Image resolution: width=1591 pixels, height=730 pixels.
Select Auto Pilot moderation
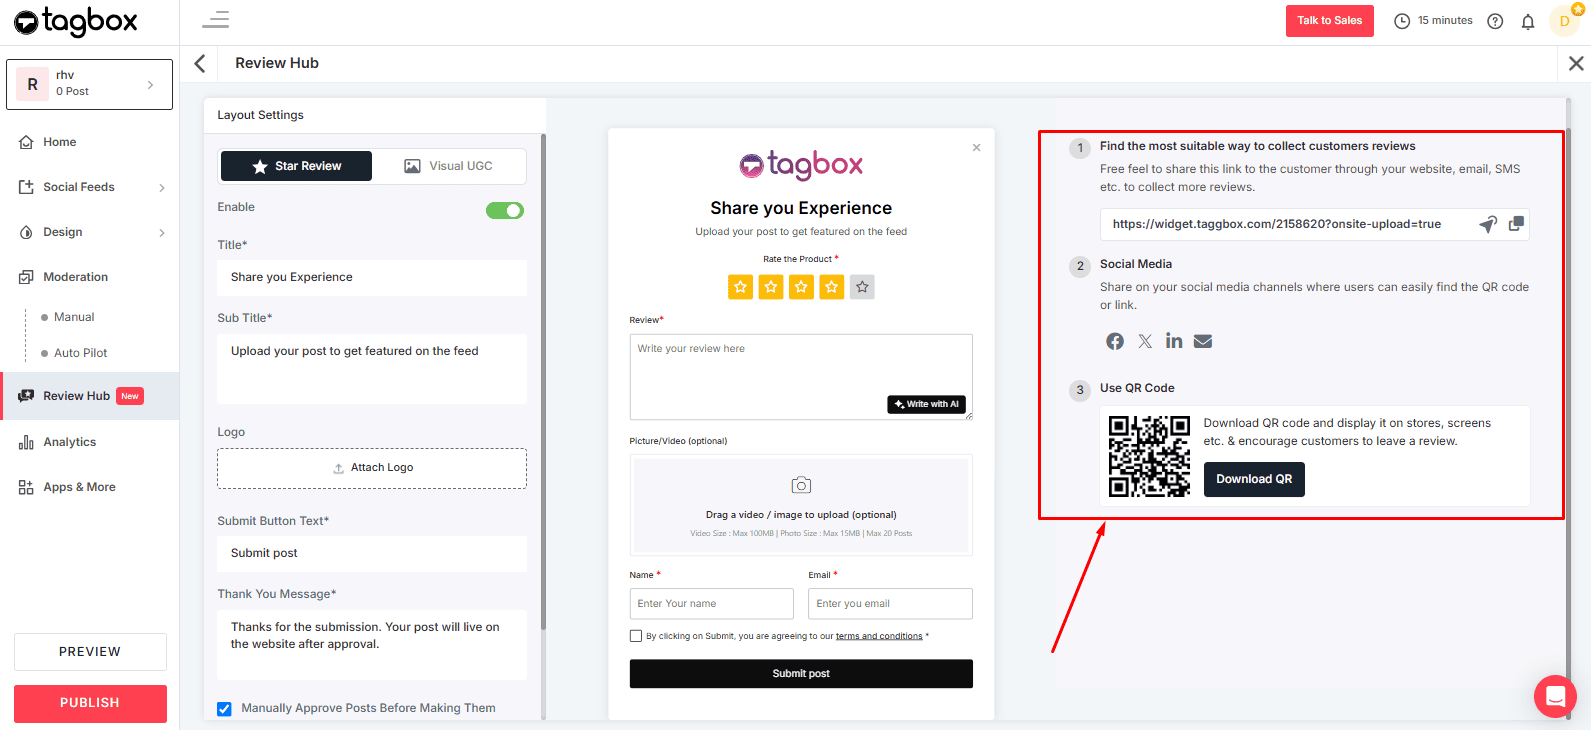pyautogui.click(x=80, y=353)
